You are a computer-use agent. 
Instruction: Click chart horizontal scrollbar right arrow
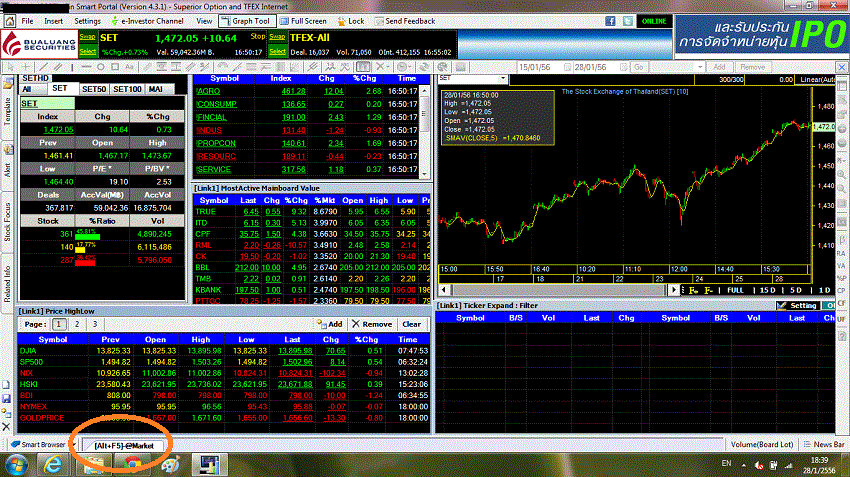[x=673, y=290]
